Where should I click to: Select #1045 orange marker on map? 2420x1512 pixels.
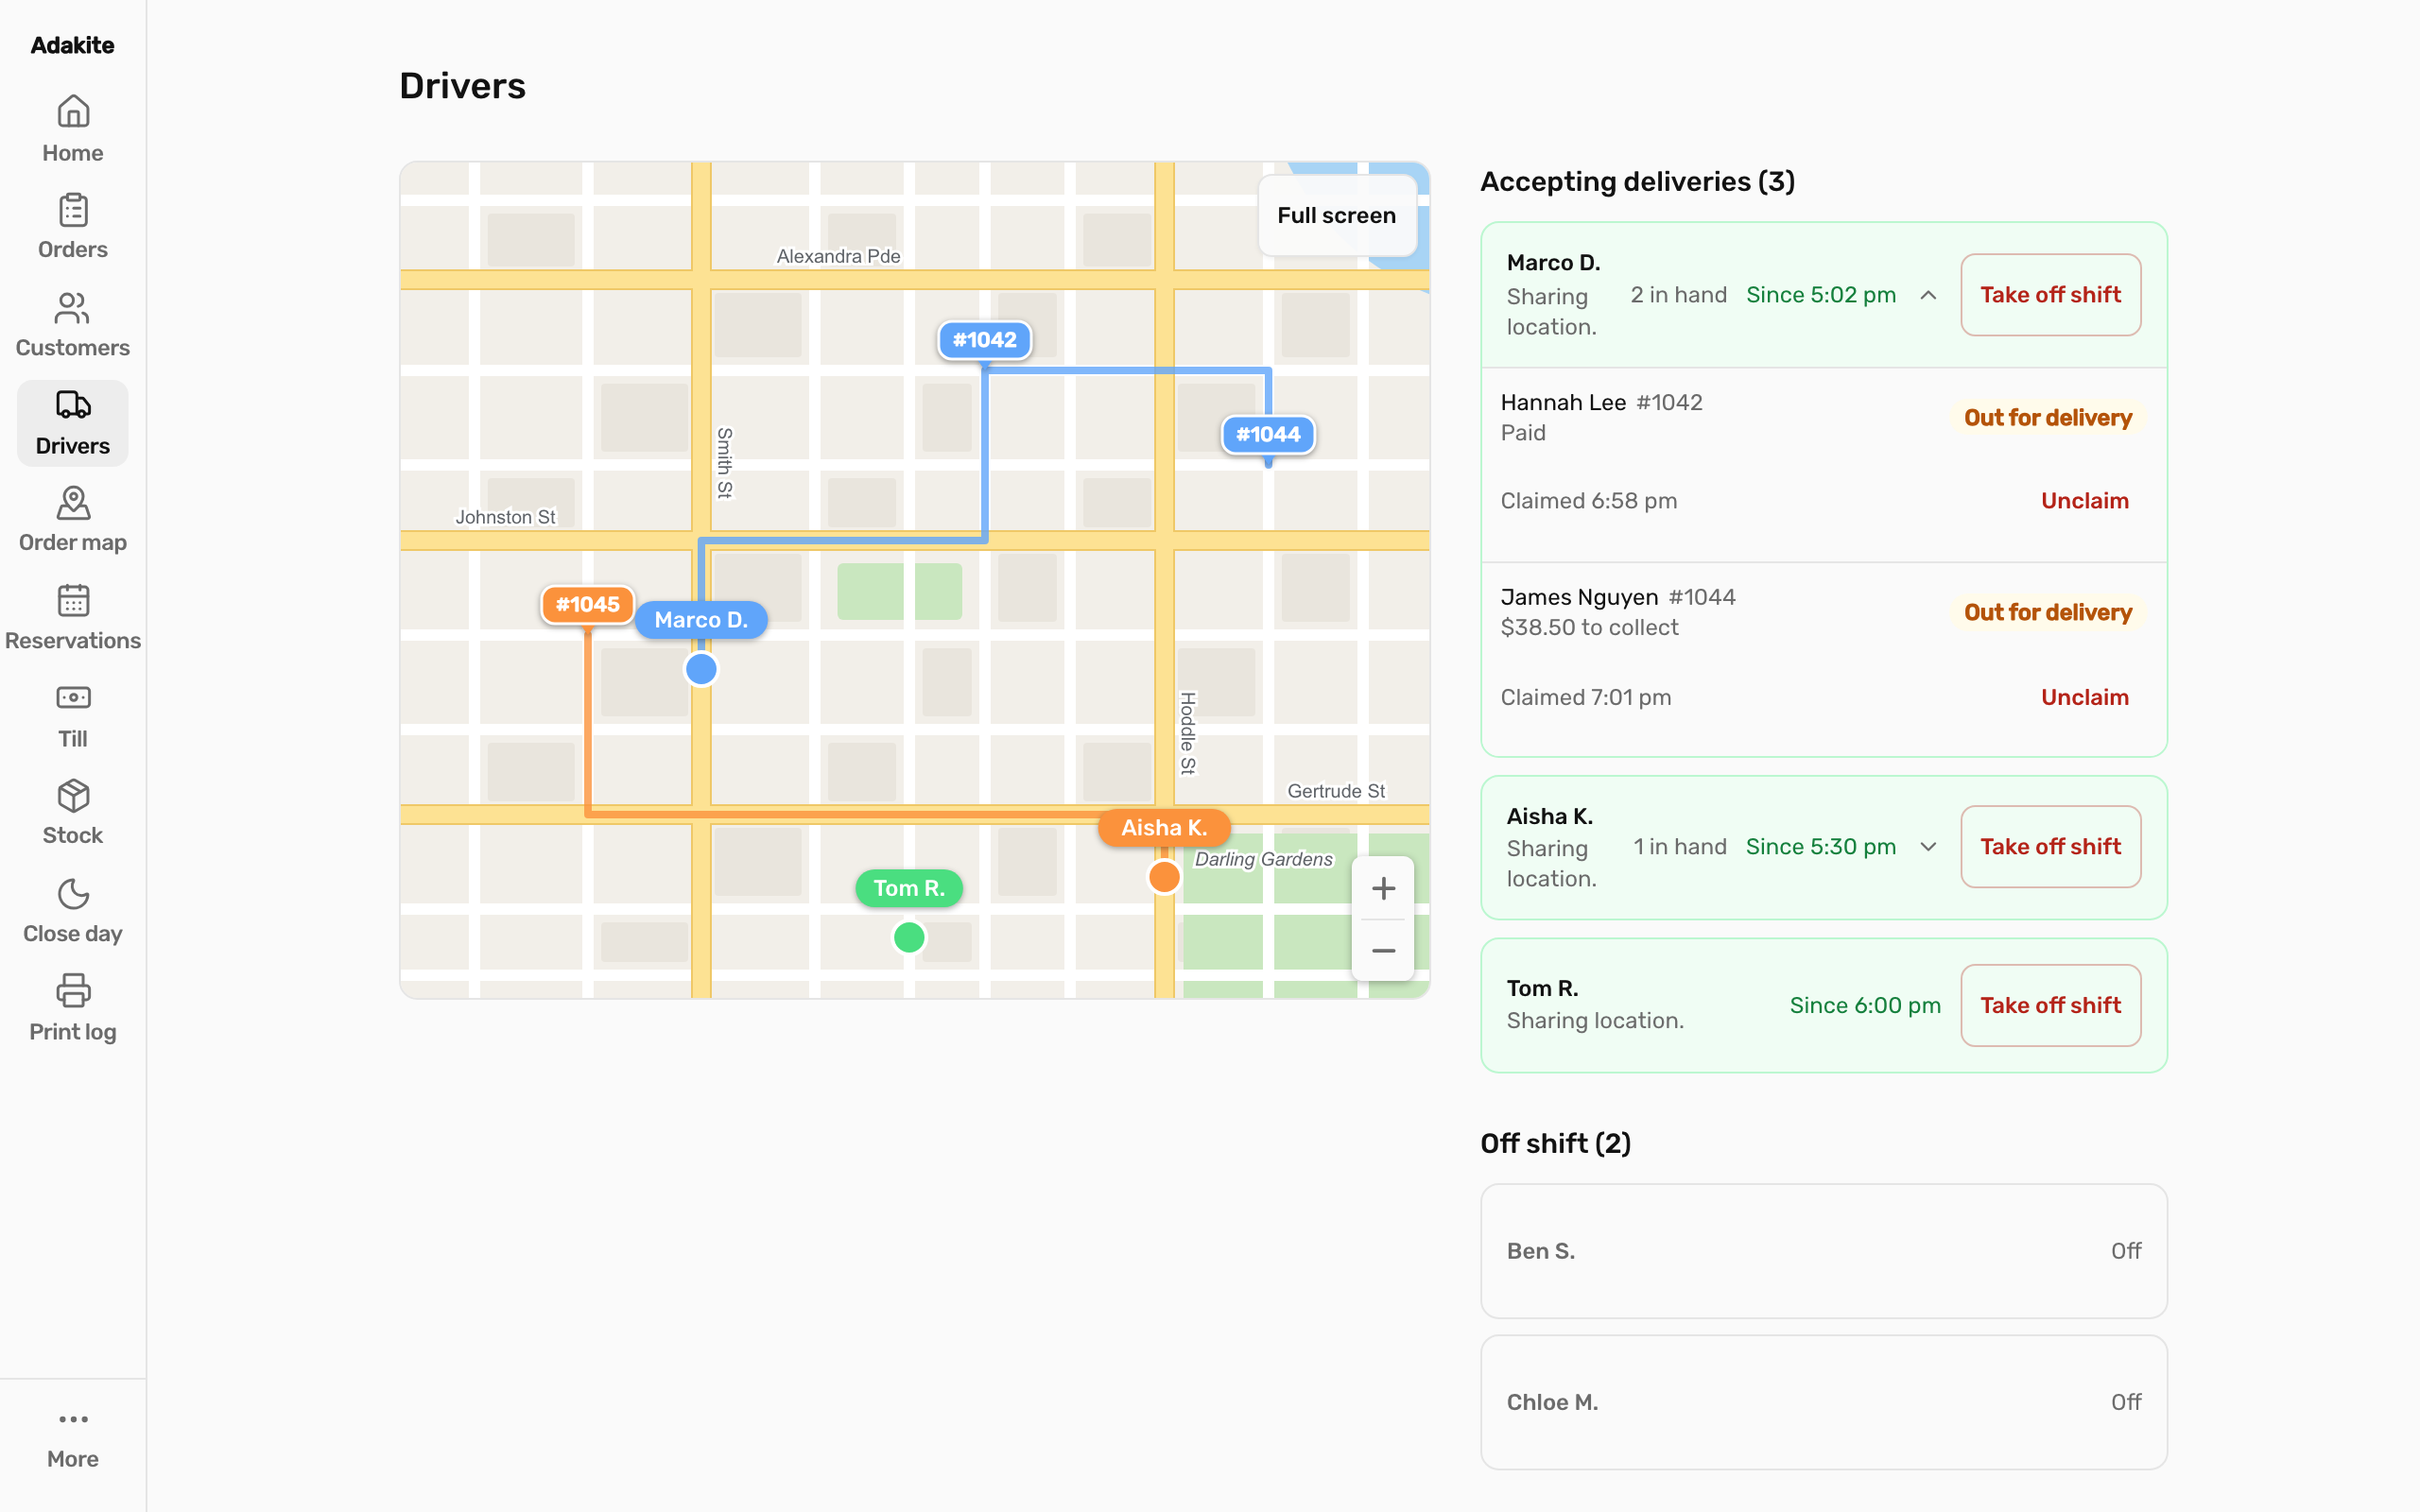tap(587, 605)
